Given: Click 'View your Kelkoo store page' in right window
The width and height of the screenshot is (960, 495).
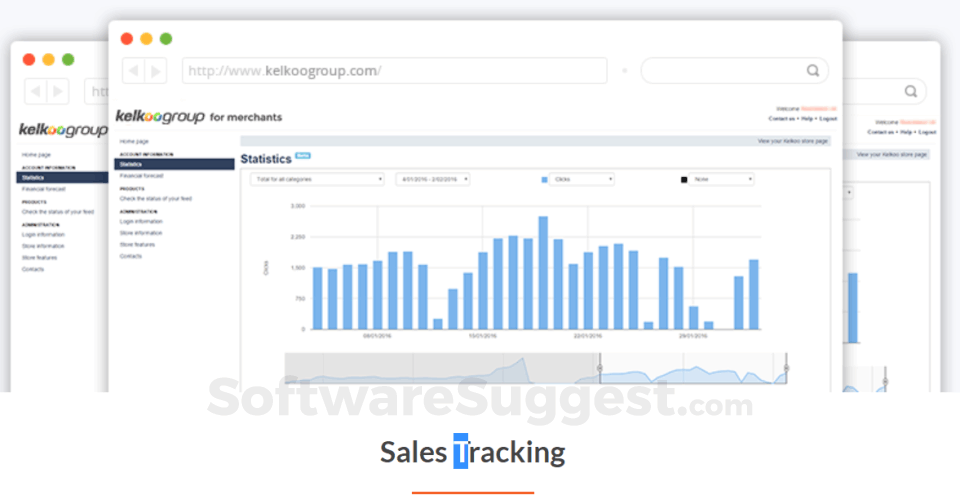Looking at the screenshot, I should pyautogui.click(x=891, y=155).
